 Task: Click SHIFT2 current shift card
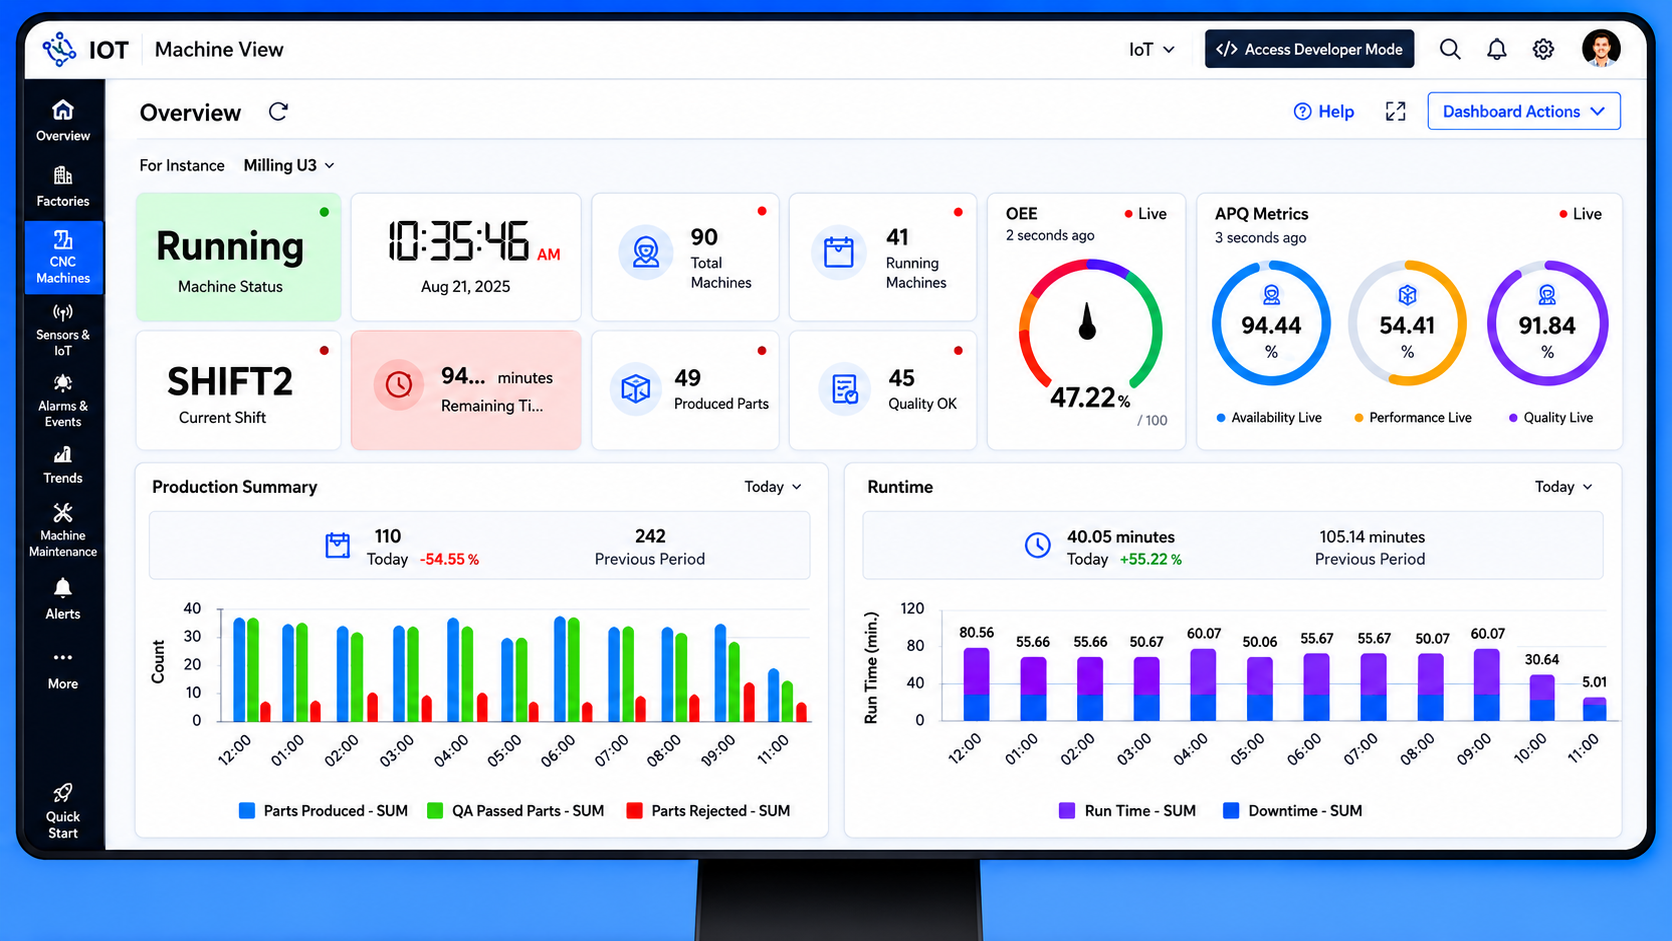238,391
